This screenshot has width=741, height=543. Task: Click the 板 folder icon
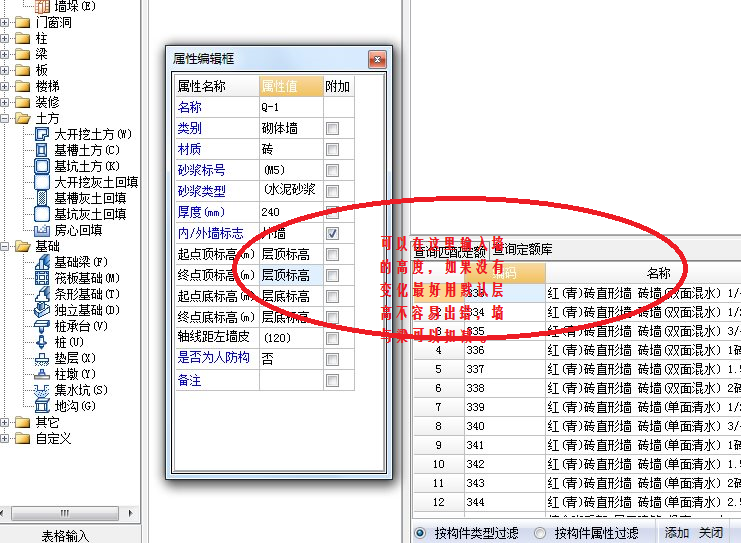(22, 70)
